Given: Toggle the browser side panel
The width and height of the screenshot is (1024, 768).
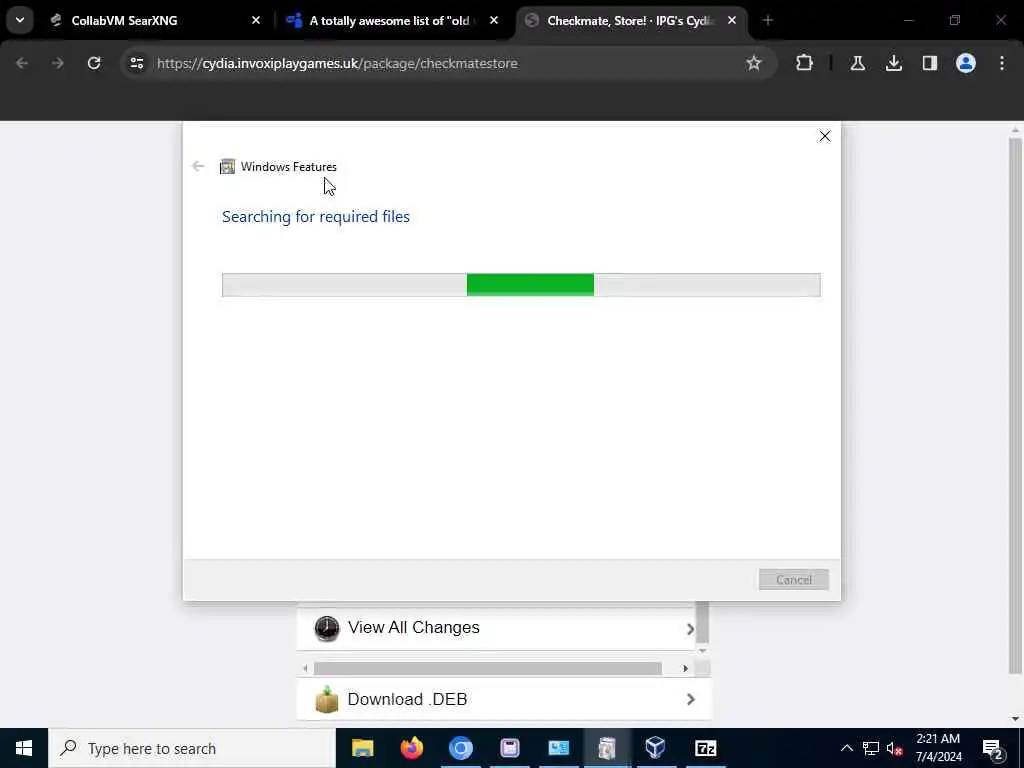Looking at the screenshot, I should point(929,63).
